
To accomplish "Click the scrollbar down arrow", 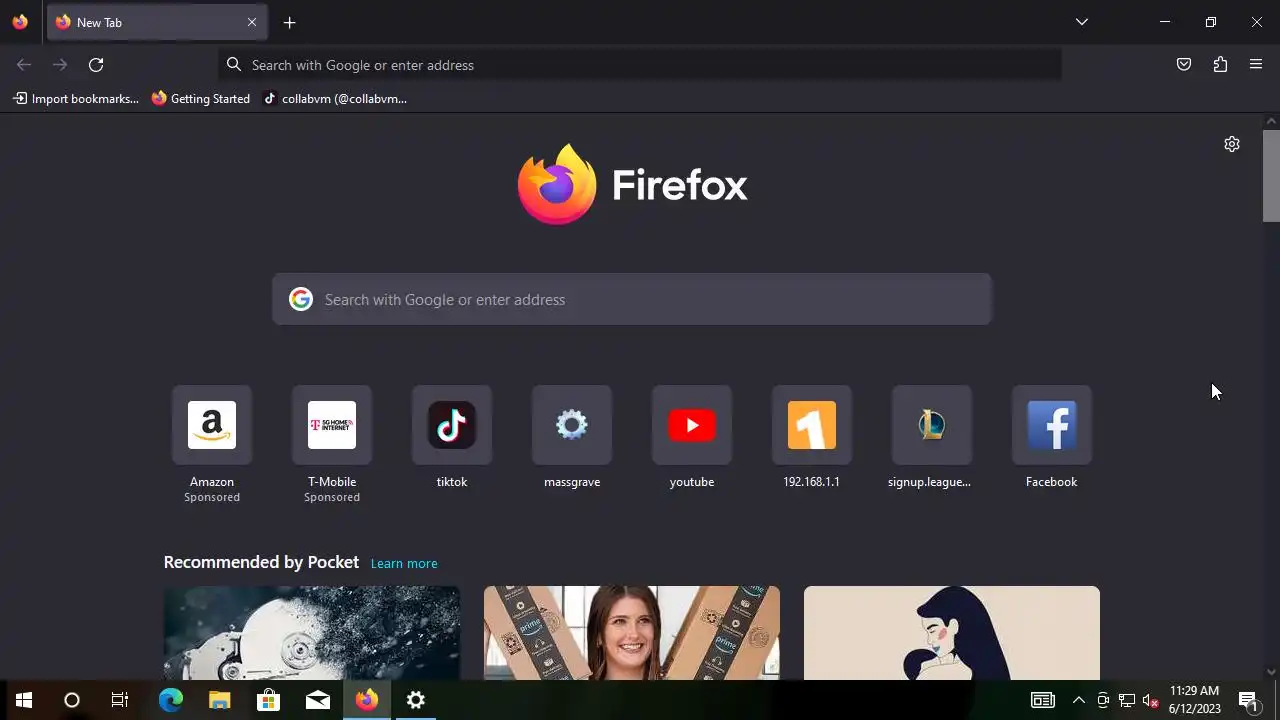I will click(1271, 672).
